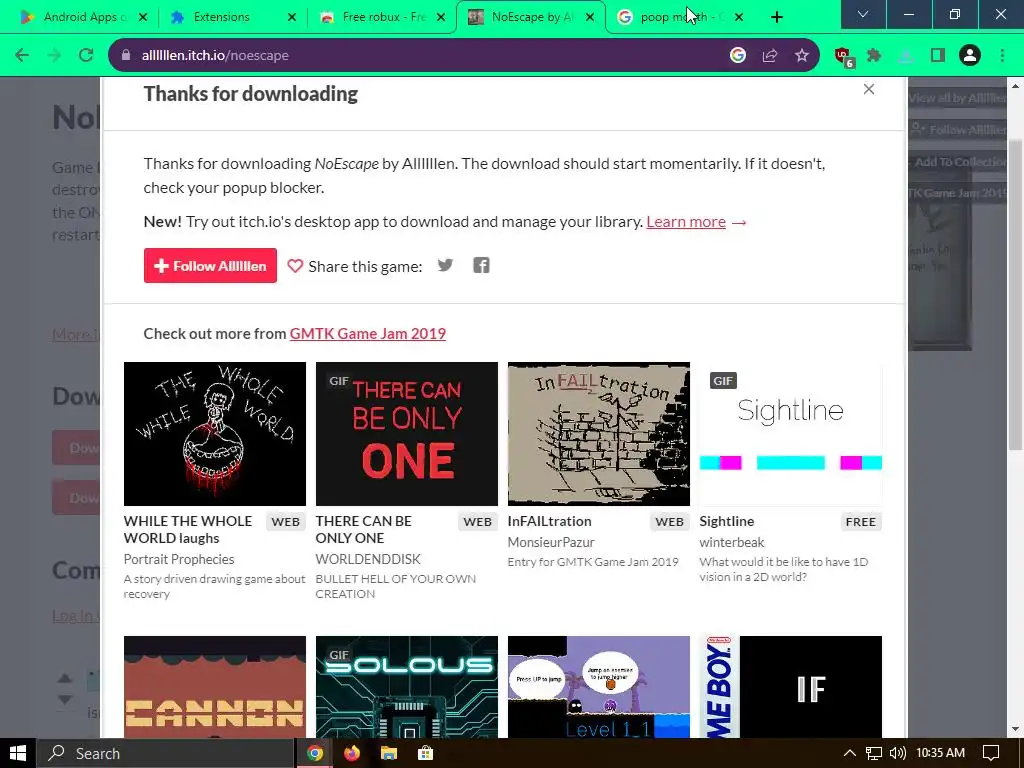Close the Extensions tab
Screen dimensions: 1024x768
click(292, 17)
